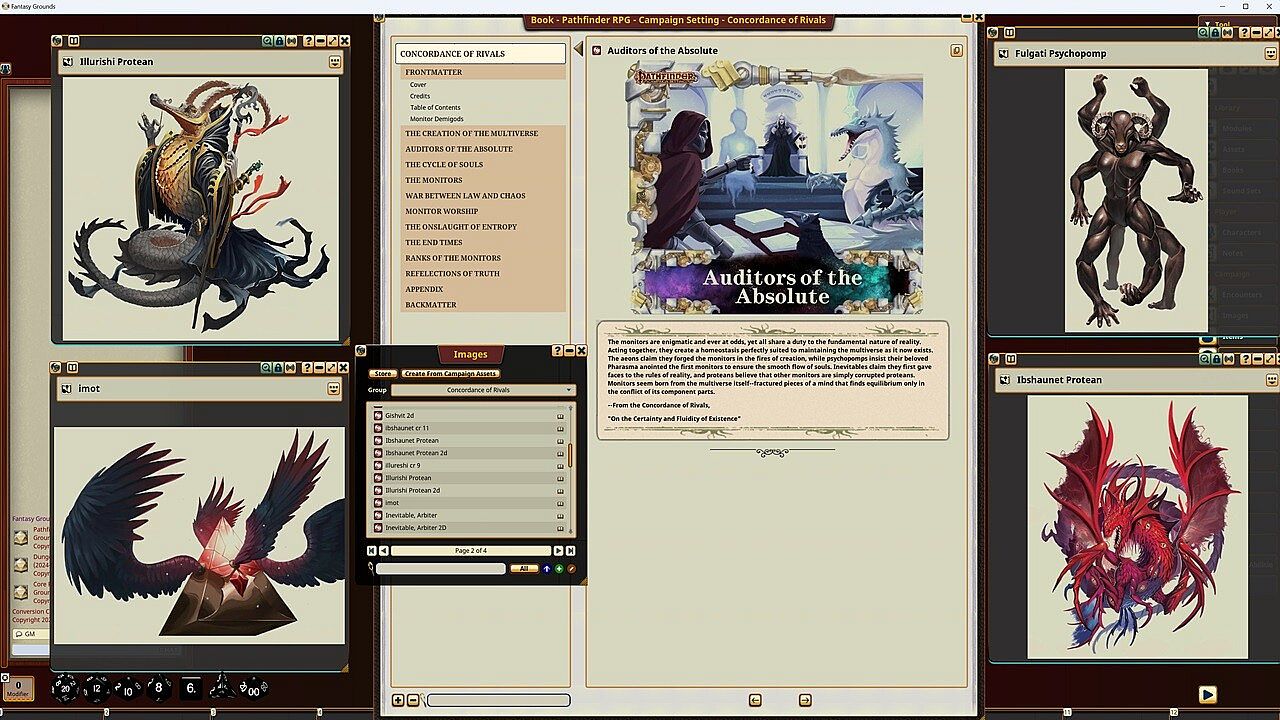Go to next book page arrow
1280x720 pixels.
[805, 700]
